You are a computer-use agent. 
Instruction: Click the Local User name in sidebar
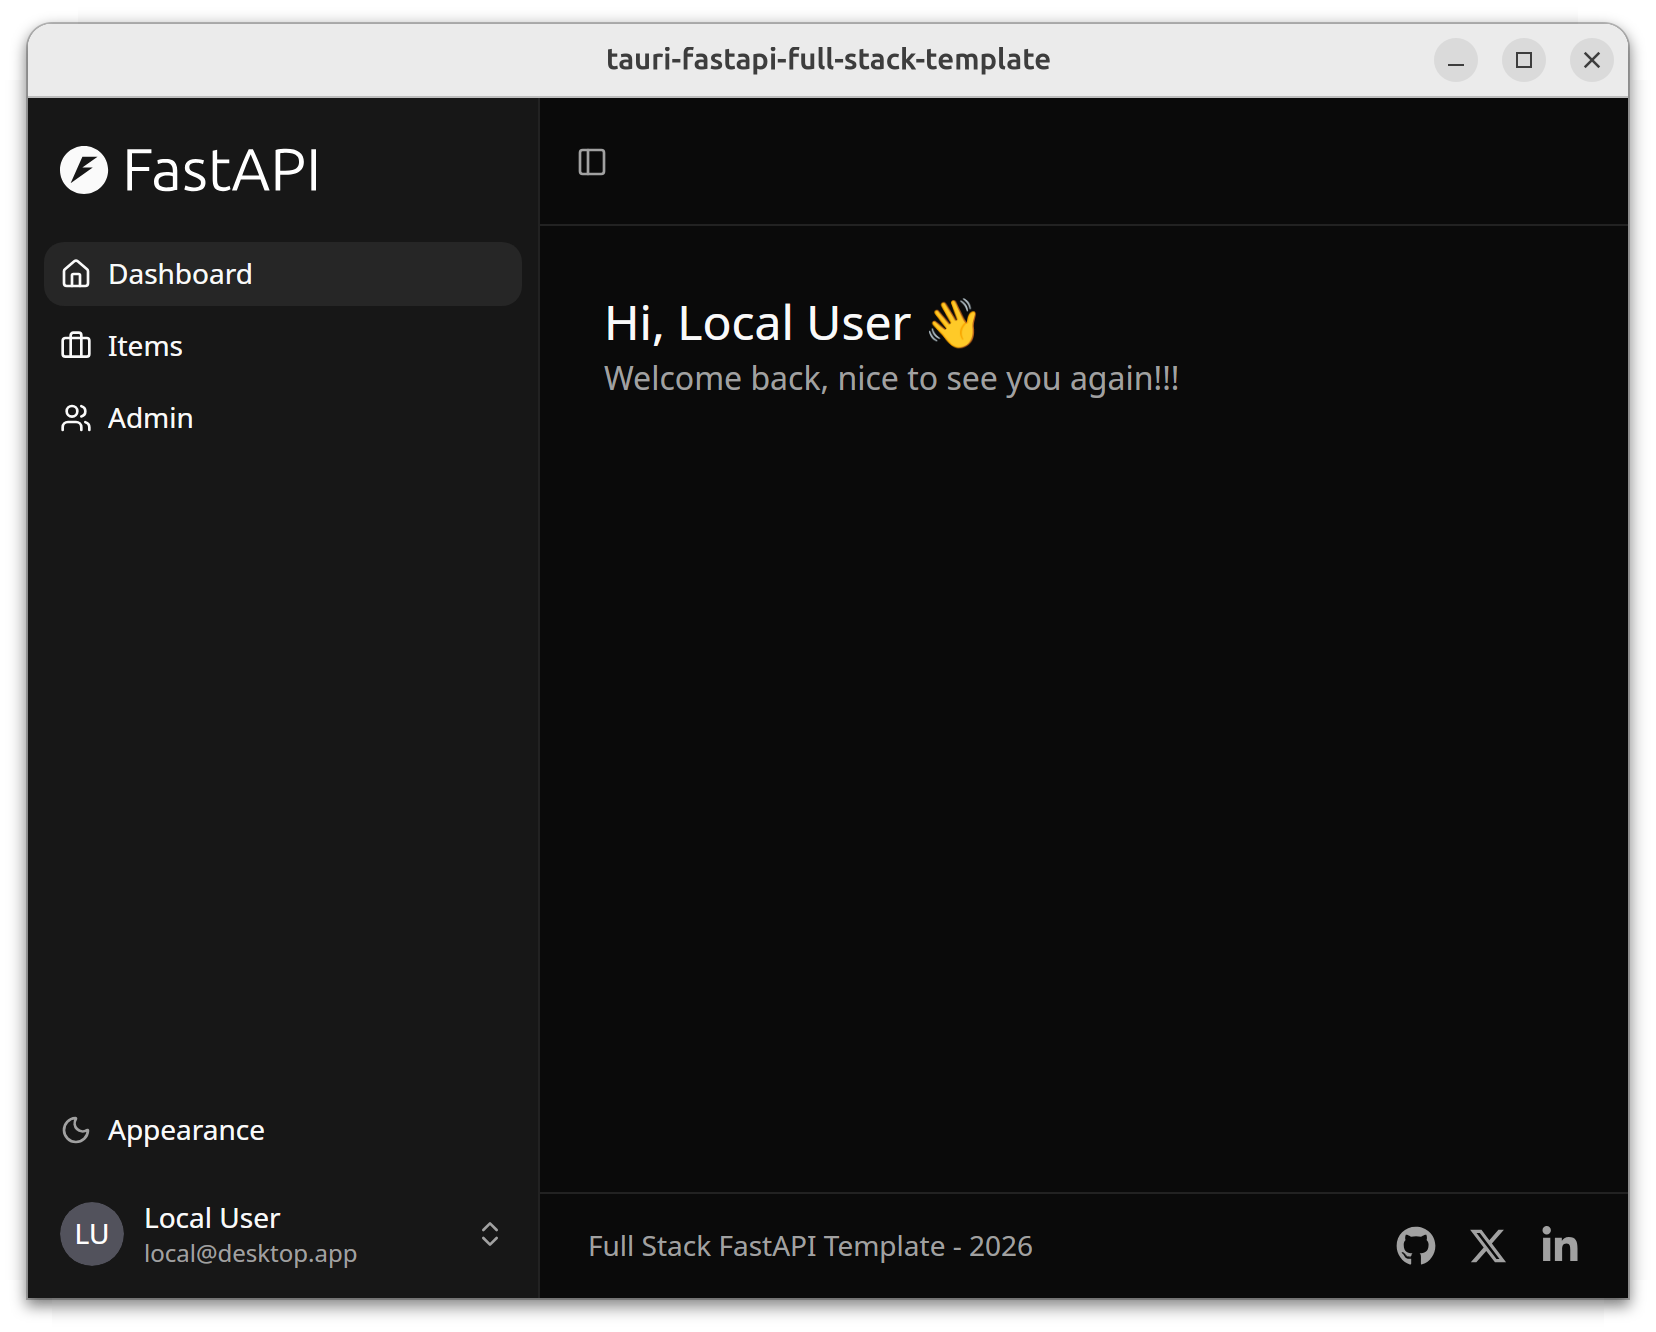[212, 1218]
